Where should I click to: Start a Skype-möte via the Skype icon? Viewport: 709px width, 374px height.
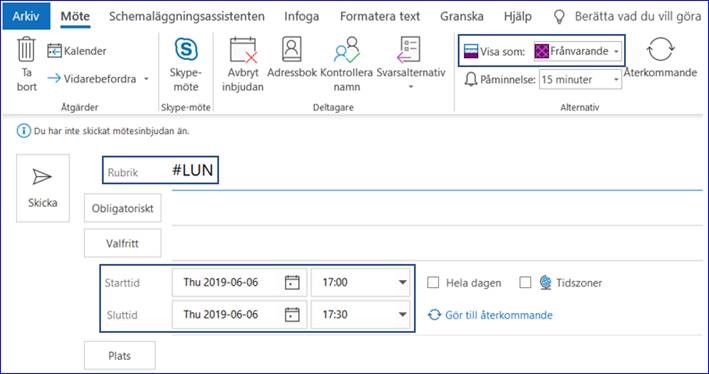click(186, 49)
